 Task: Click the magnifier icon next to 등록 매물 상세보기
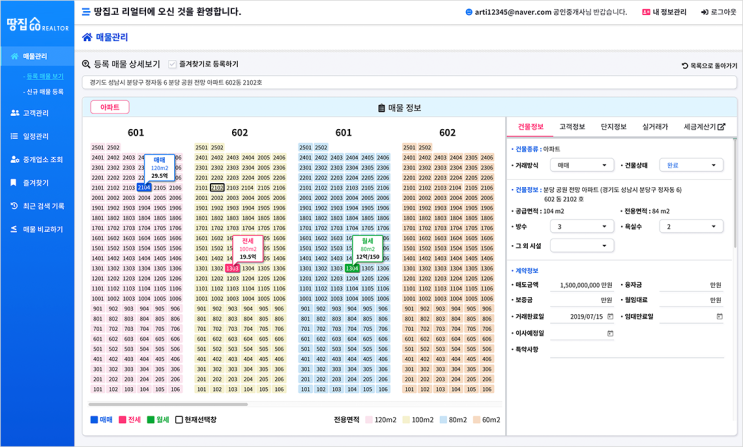tap(86, 64)
